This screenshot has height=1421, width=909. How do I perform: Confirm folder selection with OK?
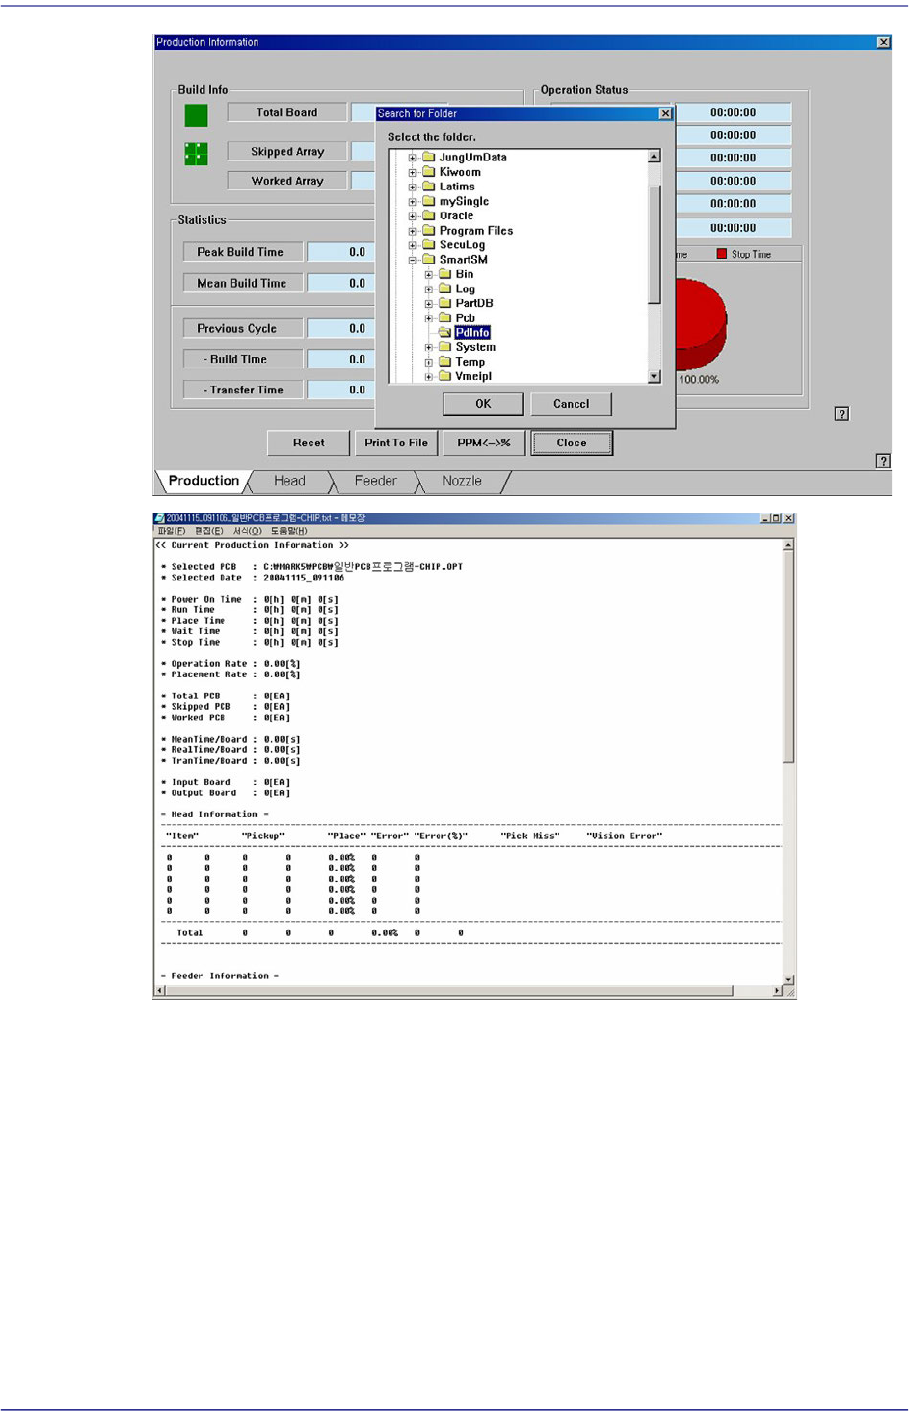[483, 404]
